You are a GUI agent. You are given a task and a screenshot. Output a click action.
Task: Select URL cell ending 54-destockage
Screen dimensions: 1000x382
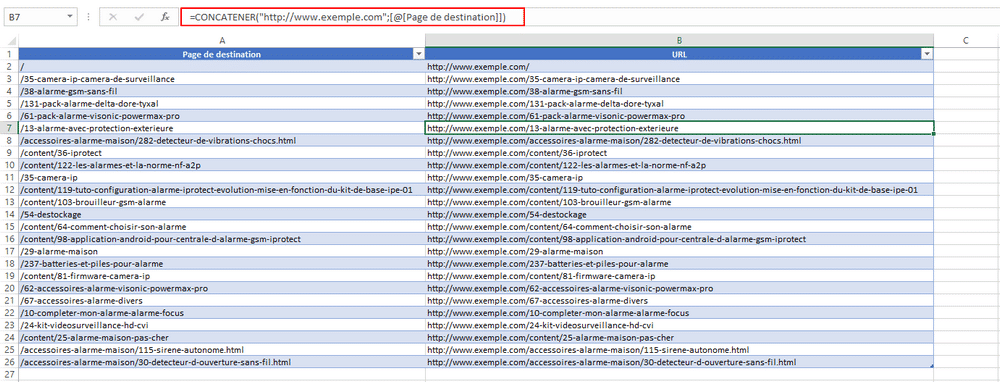pos(679,214)
